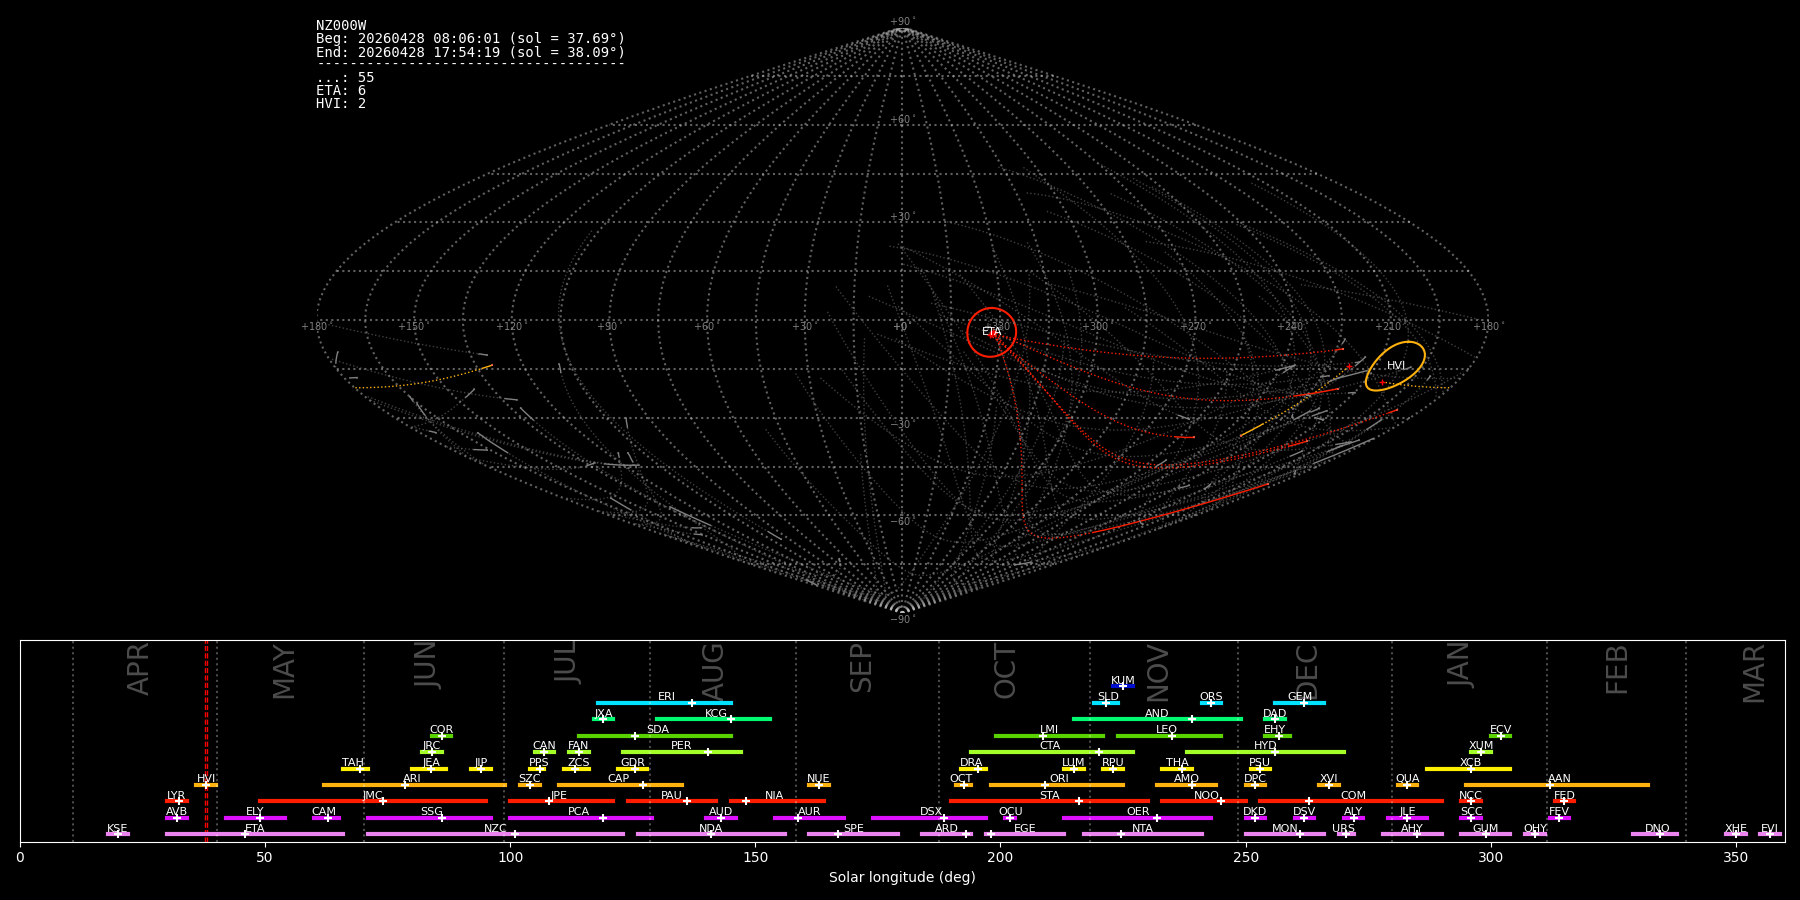
Task: Select the SDA shower bar
Action: (655, 736)
